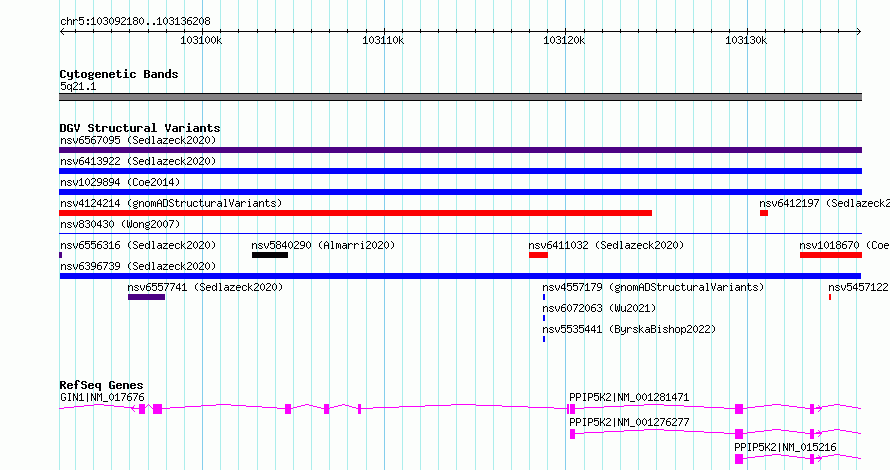The image size is (890, 470).
Task: Click the gray 5q21.1 cytogenetic band bar
Action: tap(460, 97)
